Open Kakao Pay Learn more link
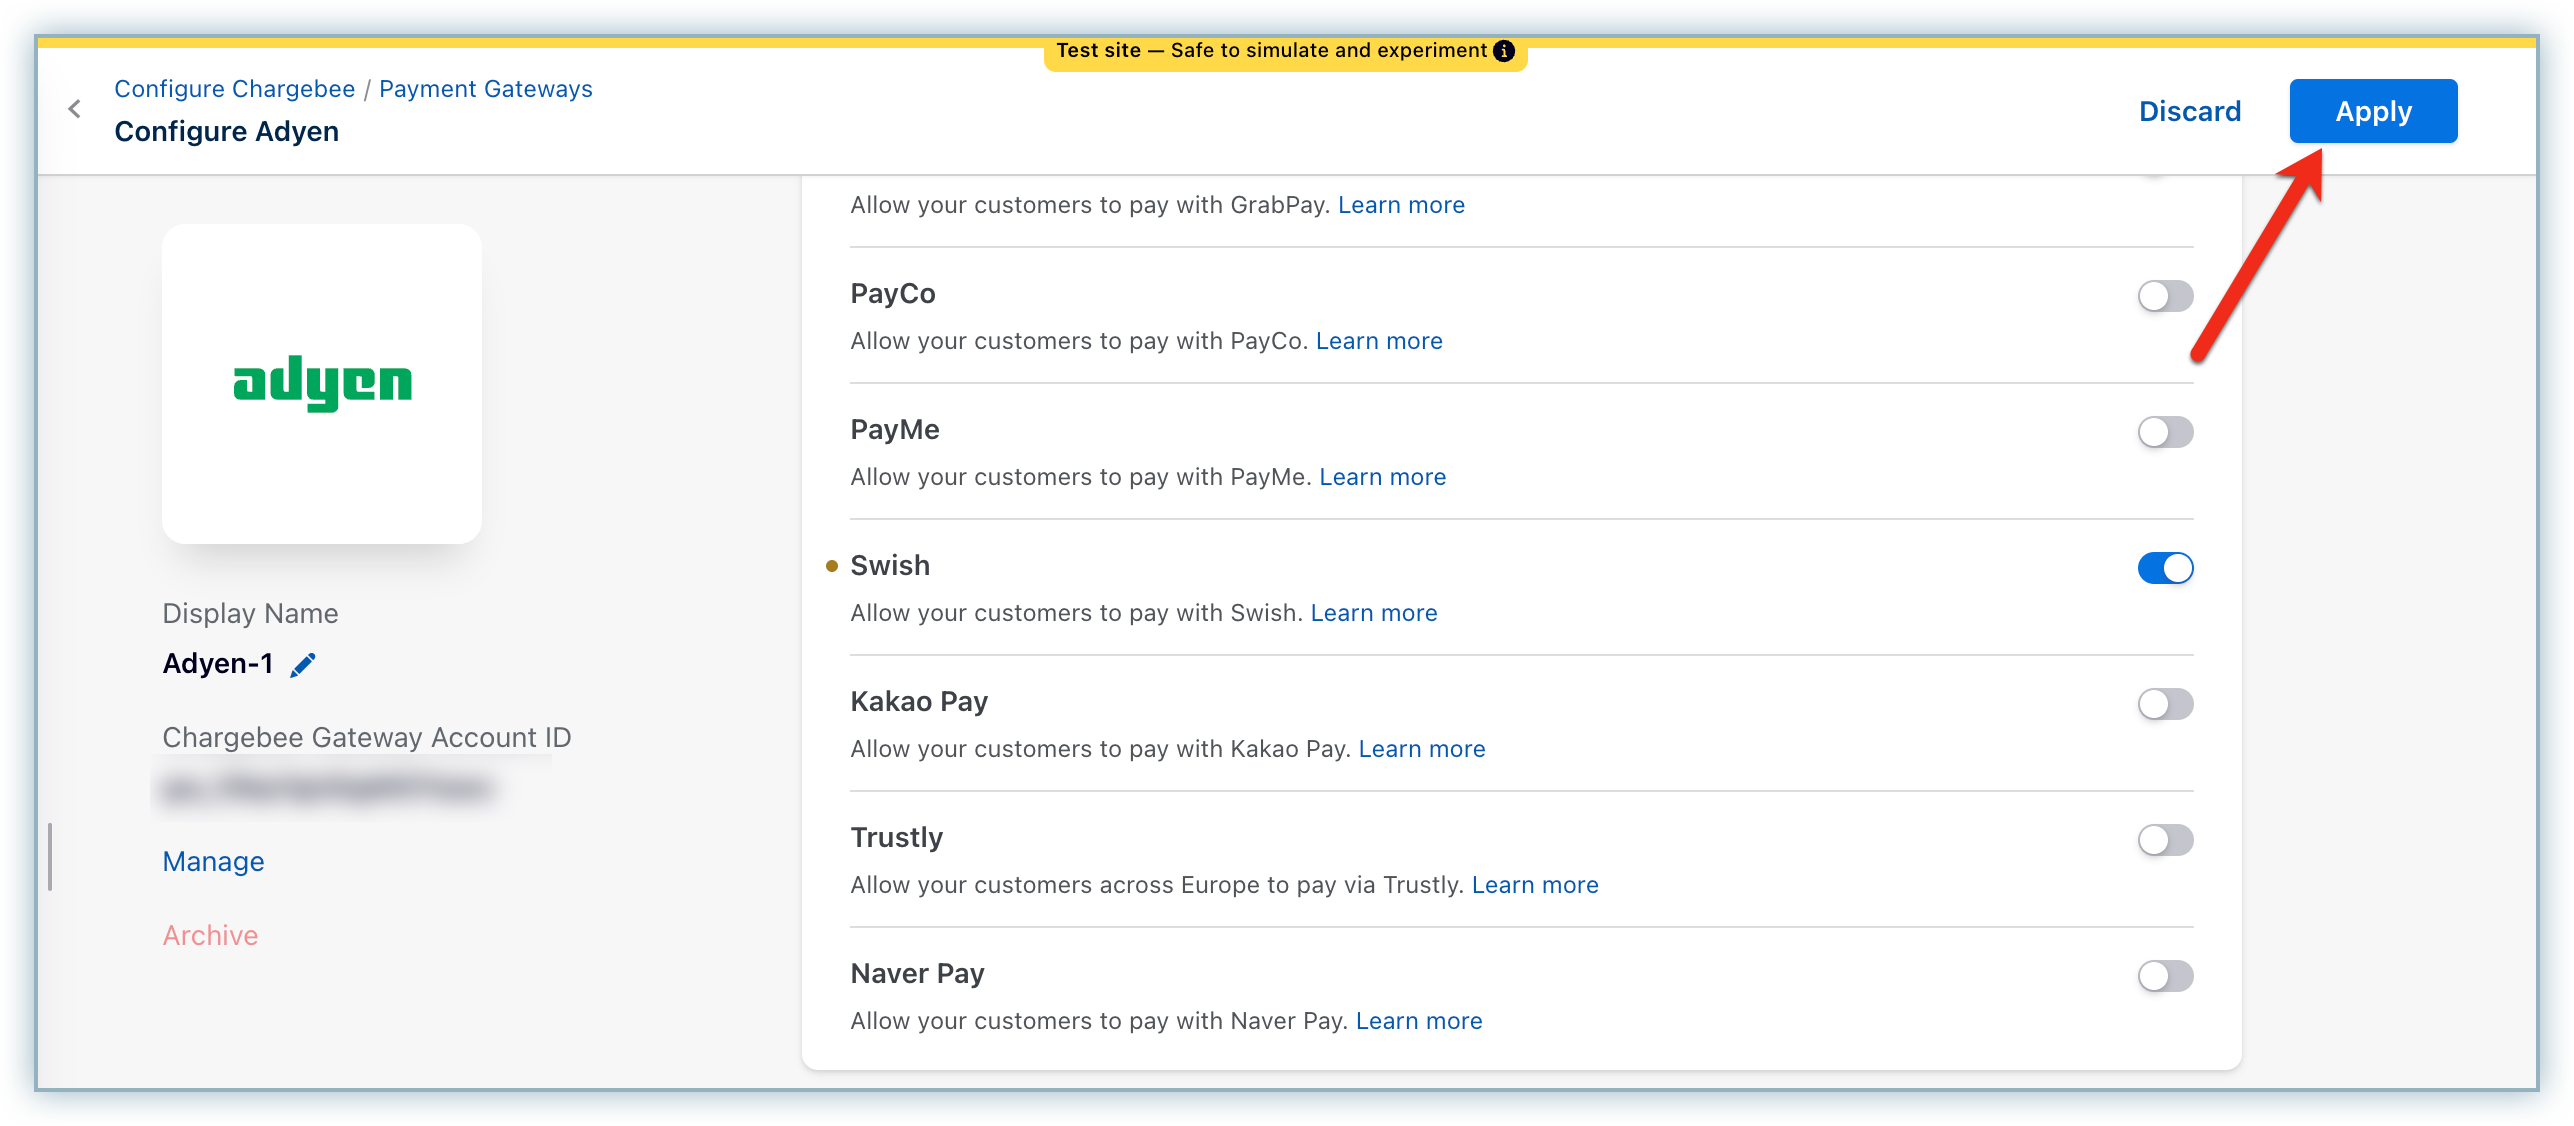This screenshot has height=1126, width=2574. (1421, 749)
